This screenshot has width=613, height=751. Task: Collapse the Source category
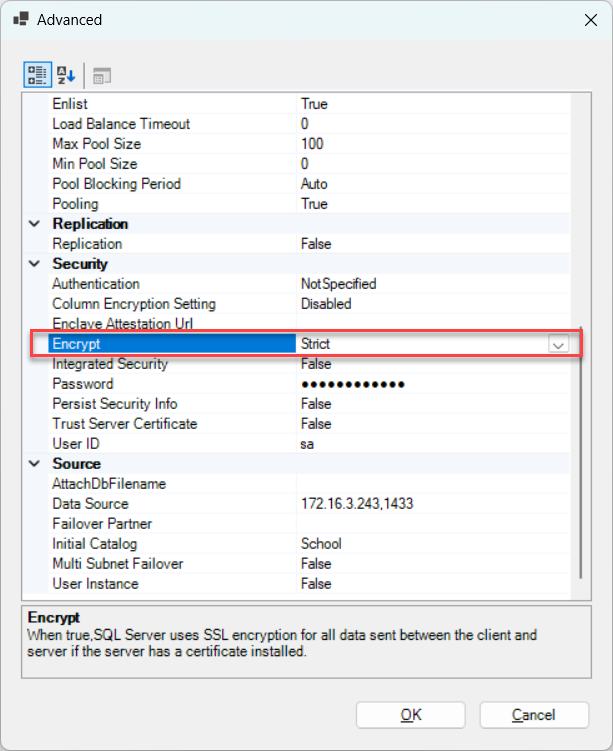pos(36,464)
